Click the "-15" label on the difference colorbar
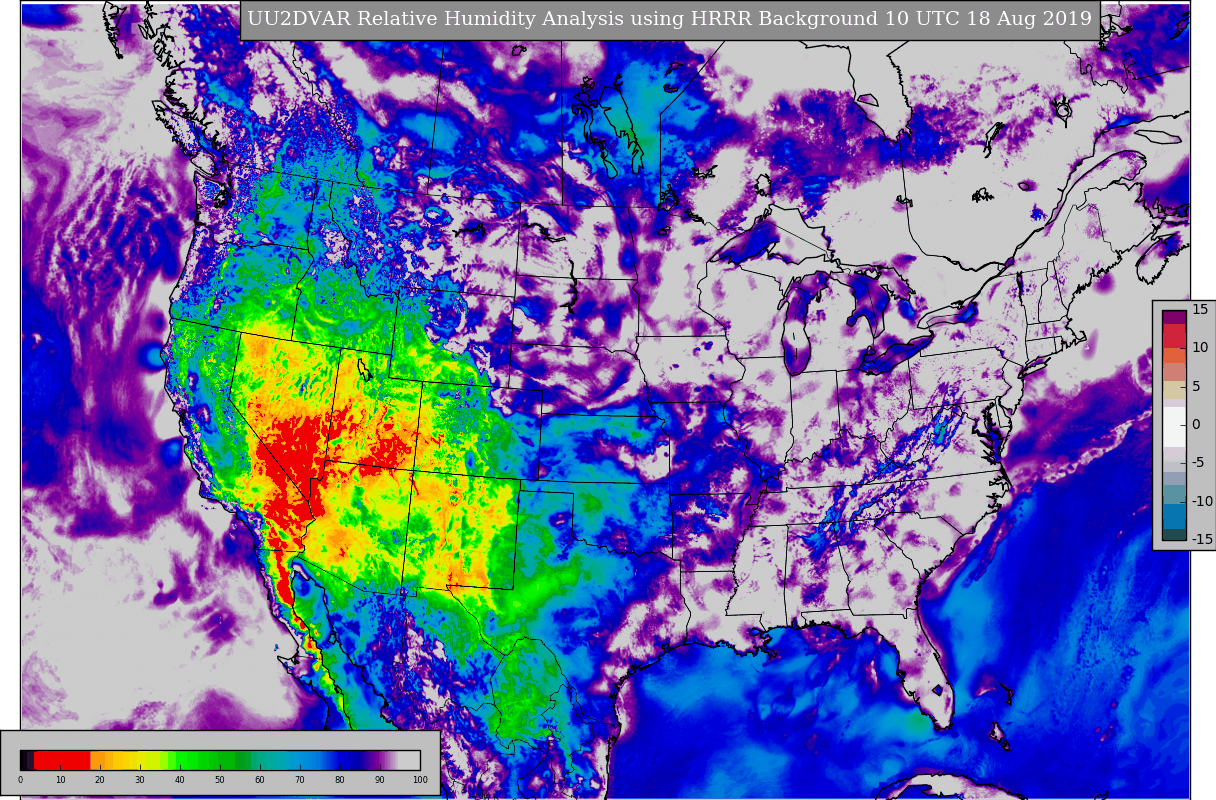The height and width of the screenshot is (800, 1216). 1202,539
